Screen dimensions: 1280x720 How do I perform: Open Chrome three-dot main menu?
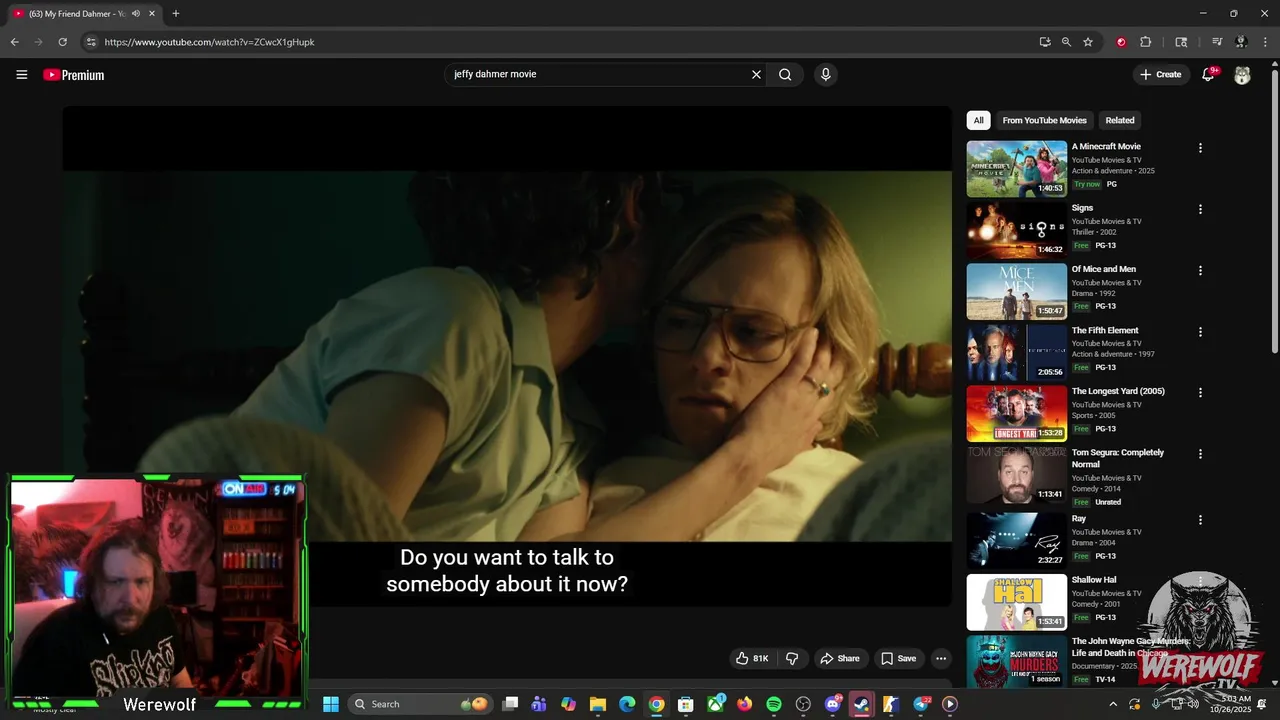(1266, 42)
